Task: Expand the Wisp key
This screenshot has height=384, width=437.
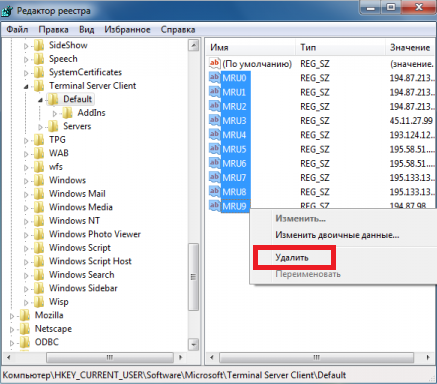Action: pos(26,303)
